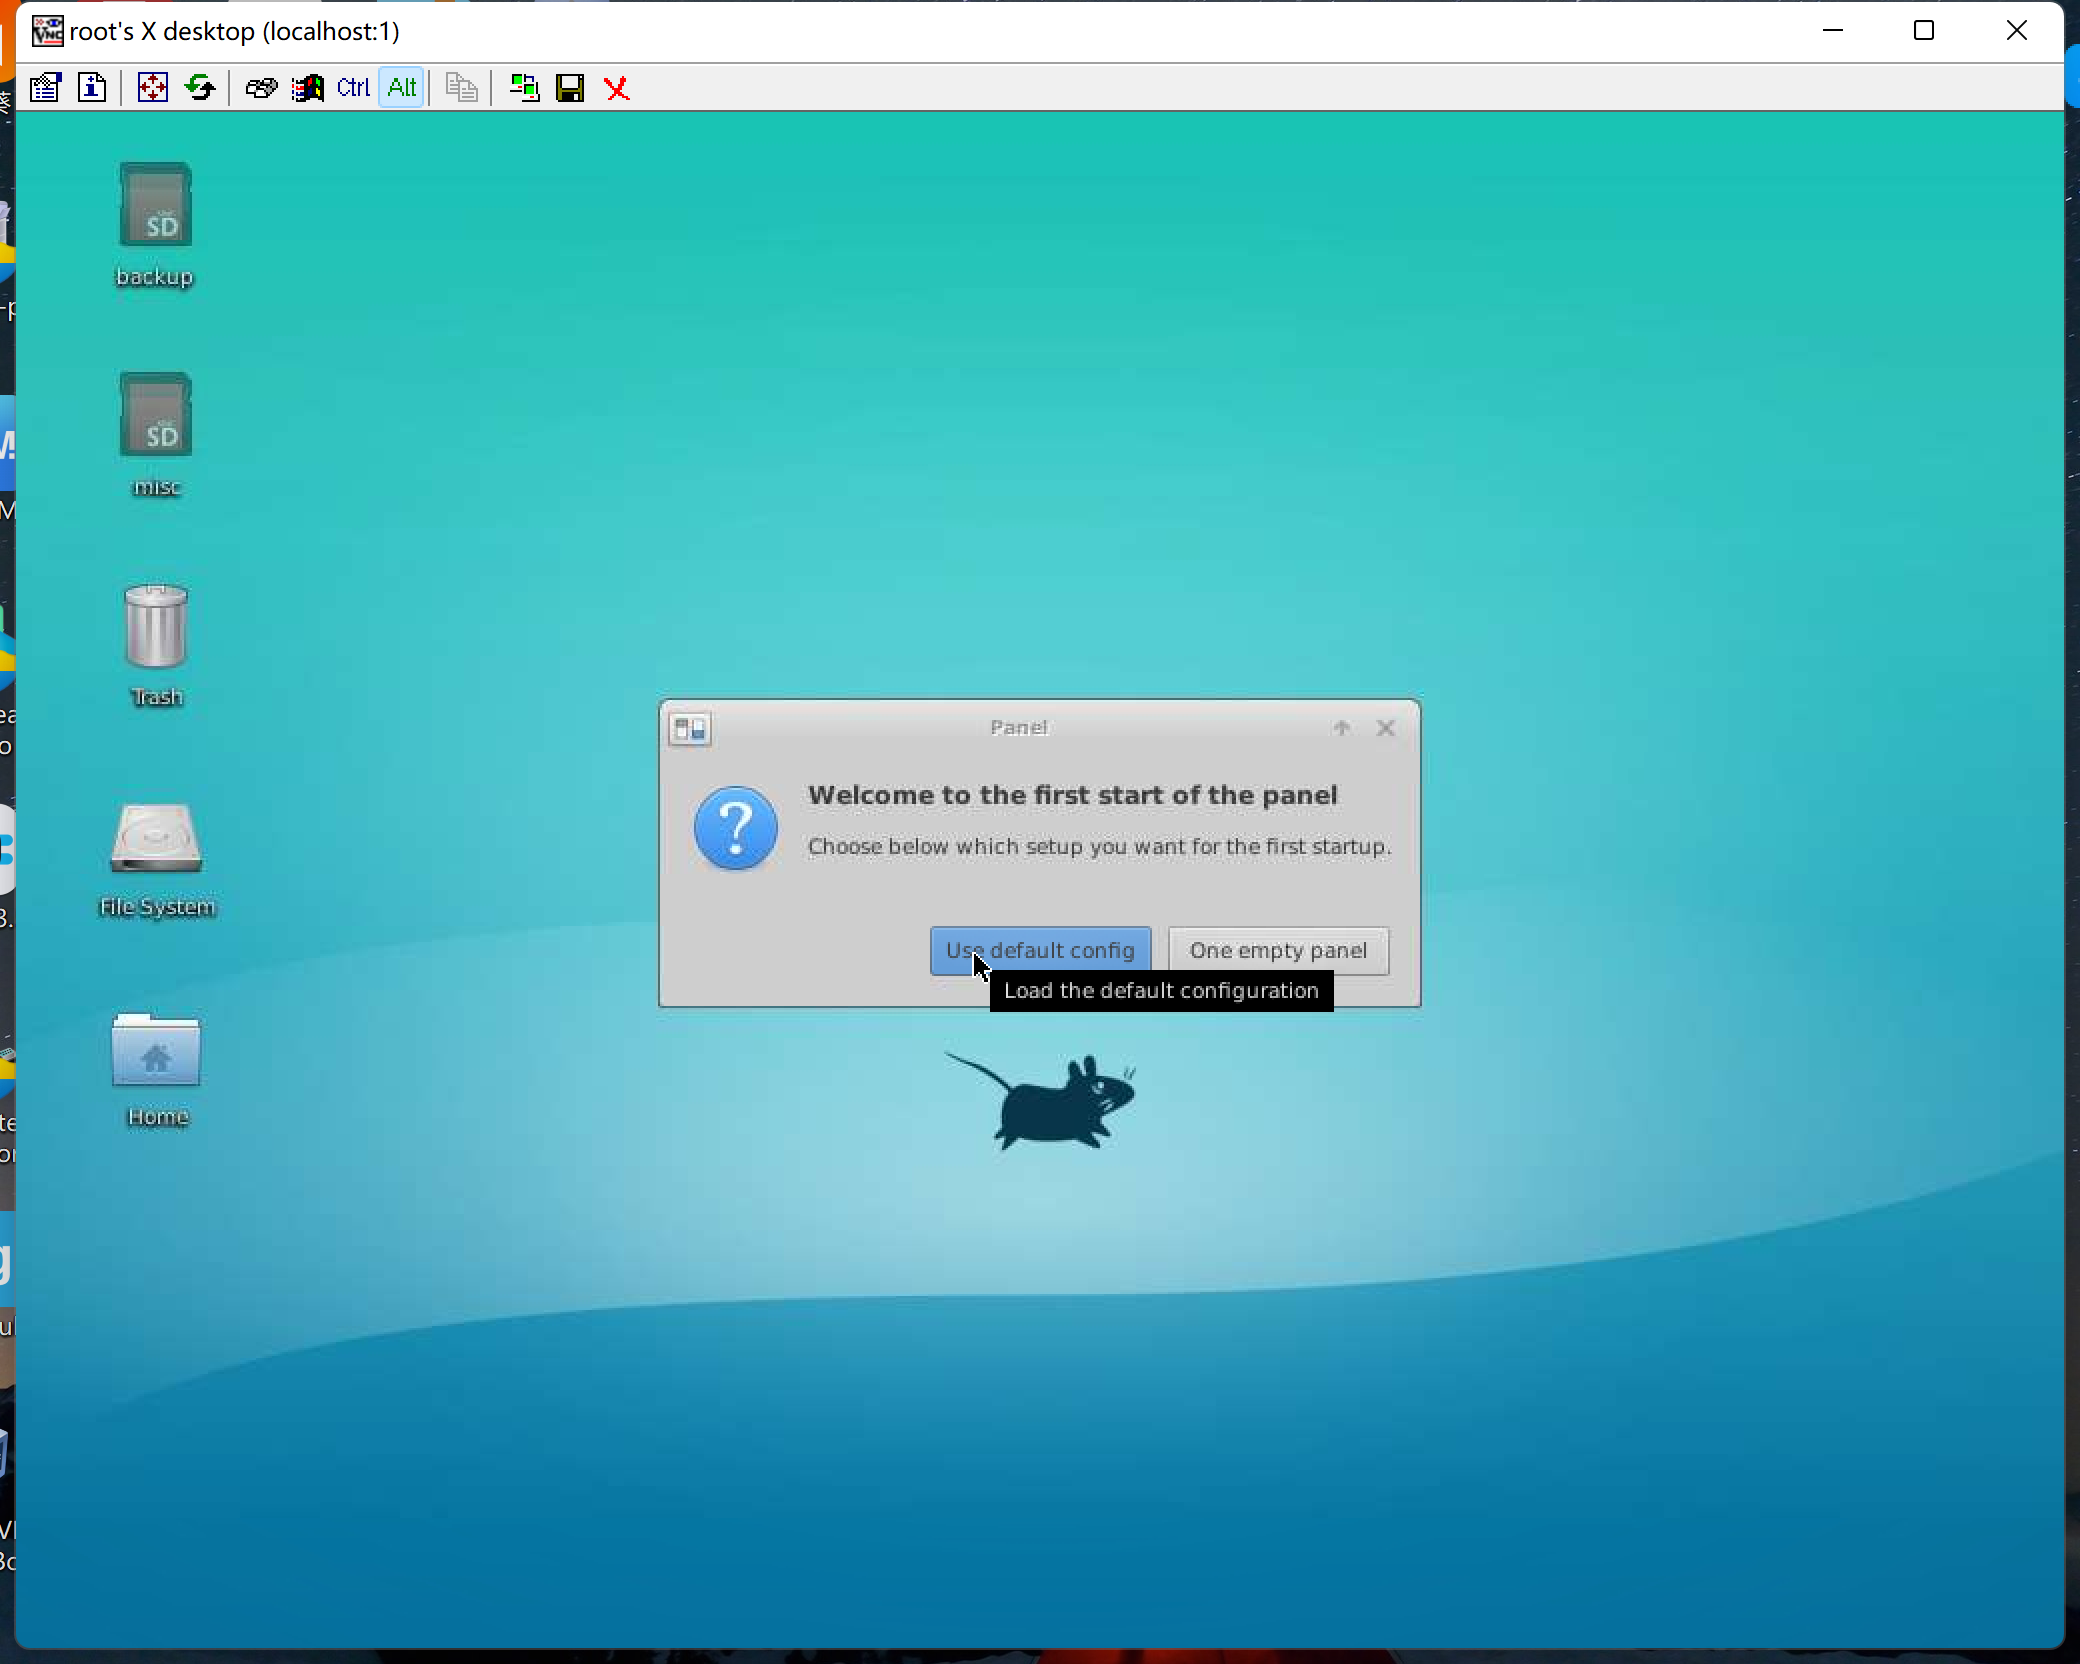Select the backup SD card icon
2080x1664 pixels.
pyautogui.click(x=155, y=206)
